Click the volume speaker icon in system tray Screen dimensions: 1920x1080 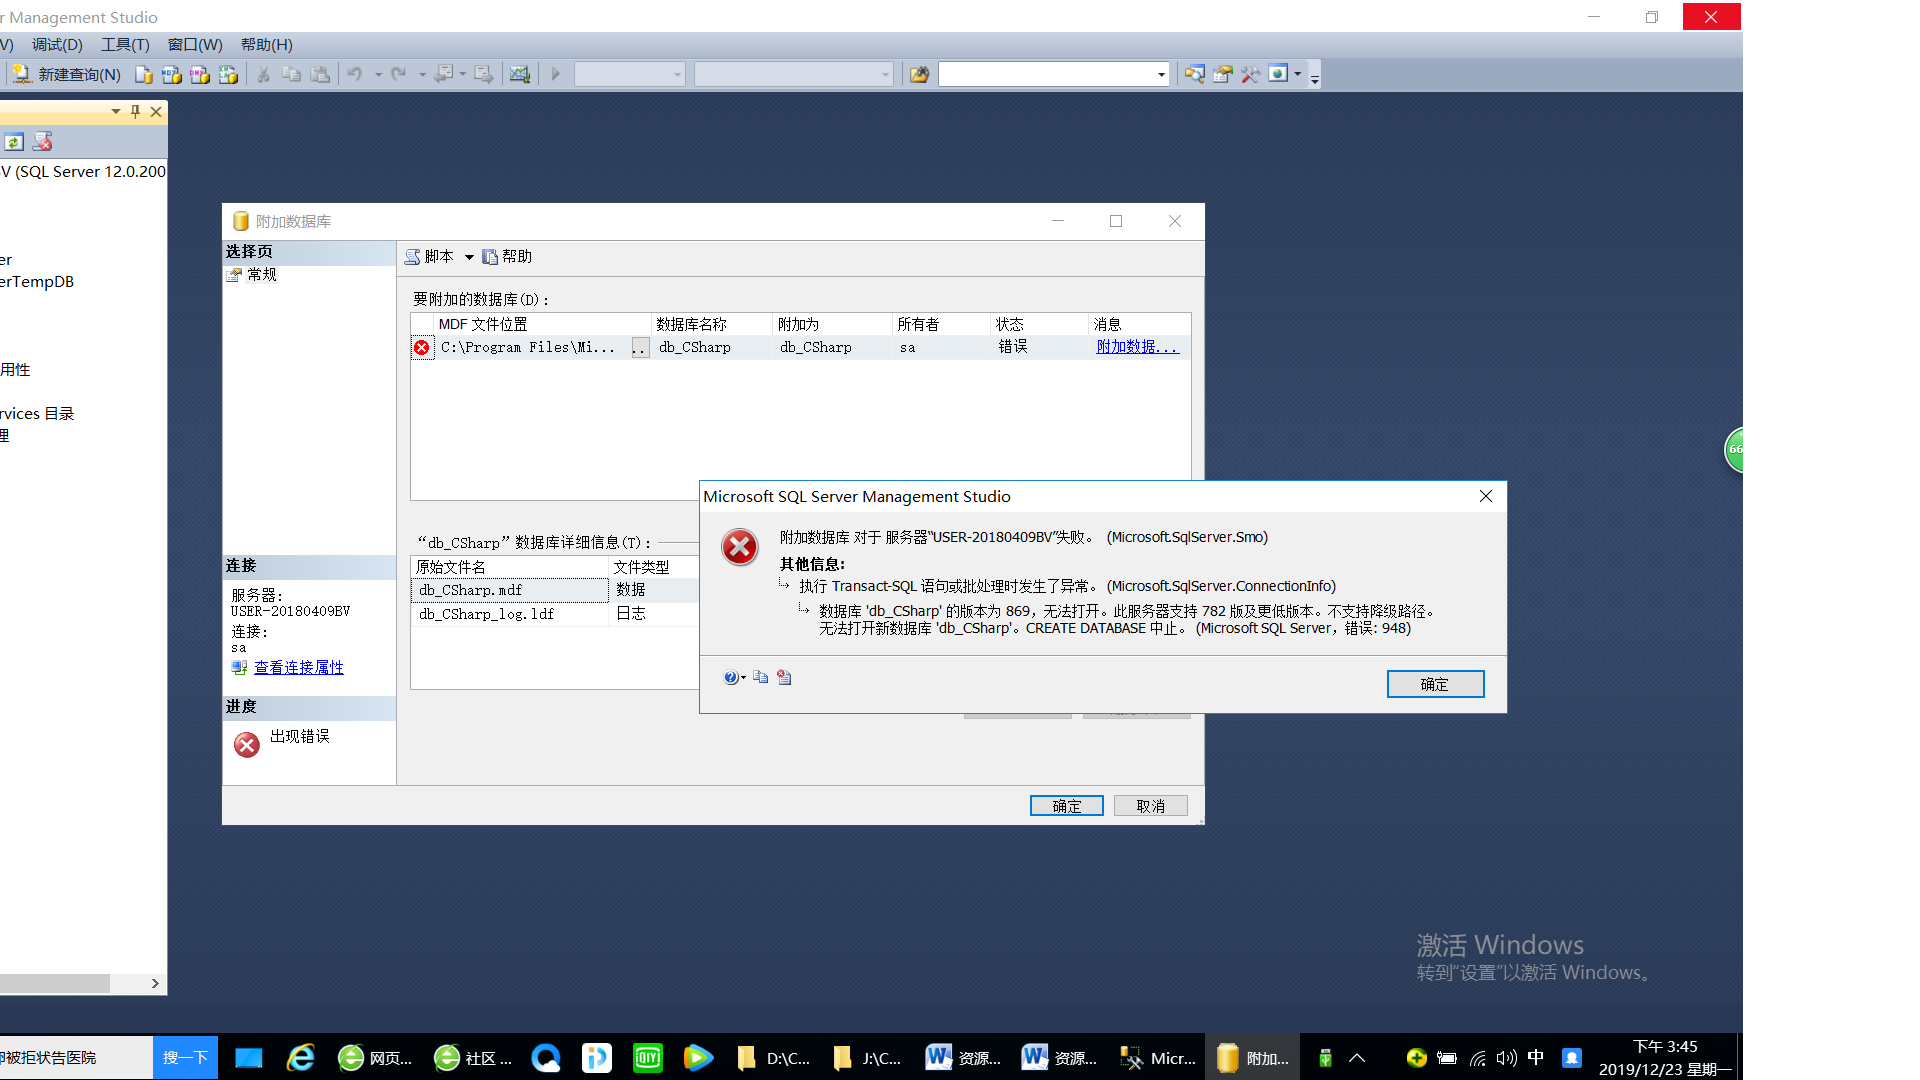[x=1506, y=1057]
